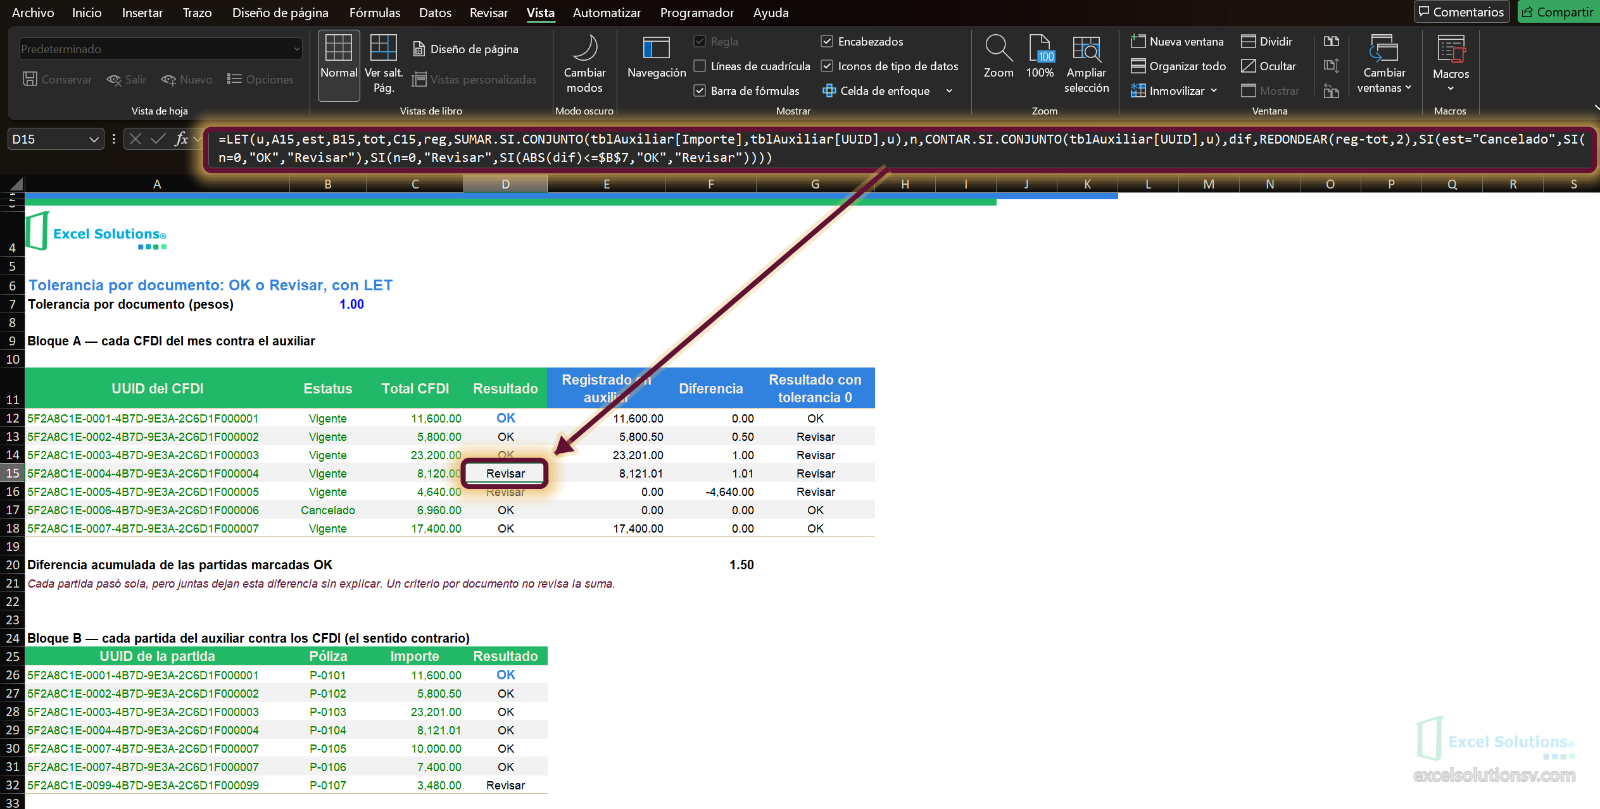This screenshot has height=809, width=1600.
Task: Hide the window with Ocultar
Action: coord(1268,66)
